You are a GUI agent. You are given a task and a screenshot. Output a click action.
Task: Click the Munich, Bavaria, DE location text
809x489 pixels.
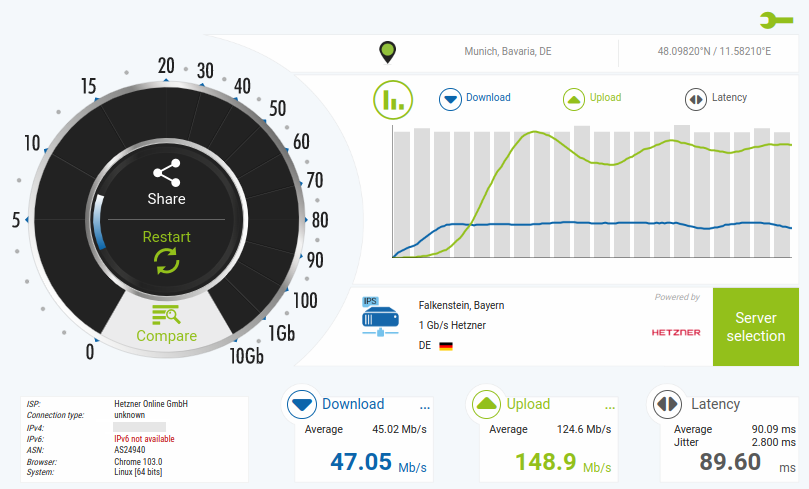[507, 51]
